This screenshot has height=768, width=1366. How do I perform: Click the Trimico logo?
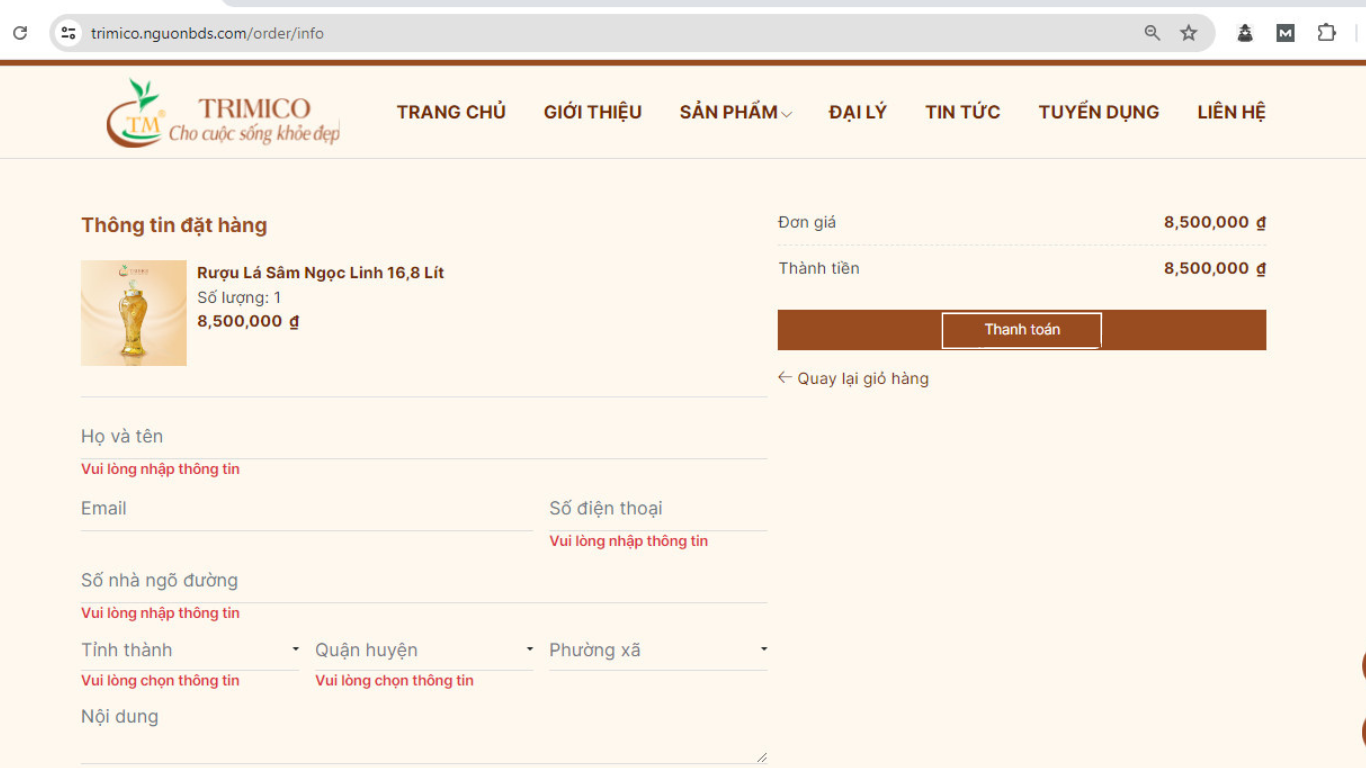pos(223,113)
